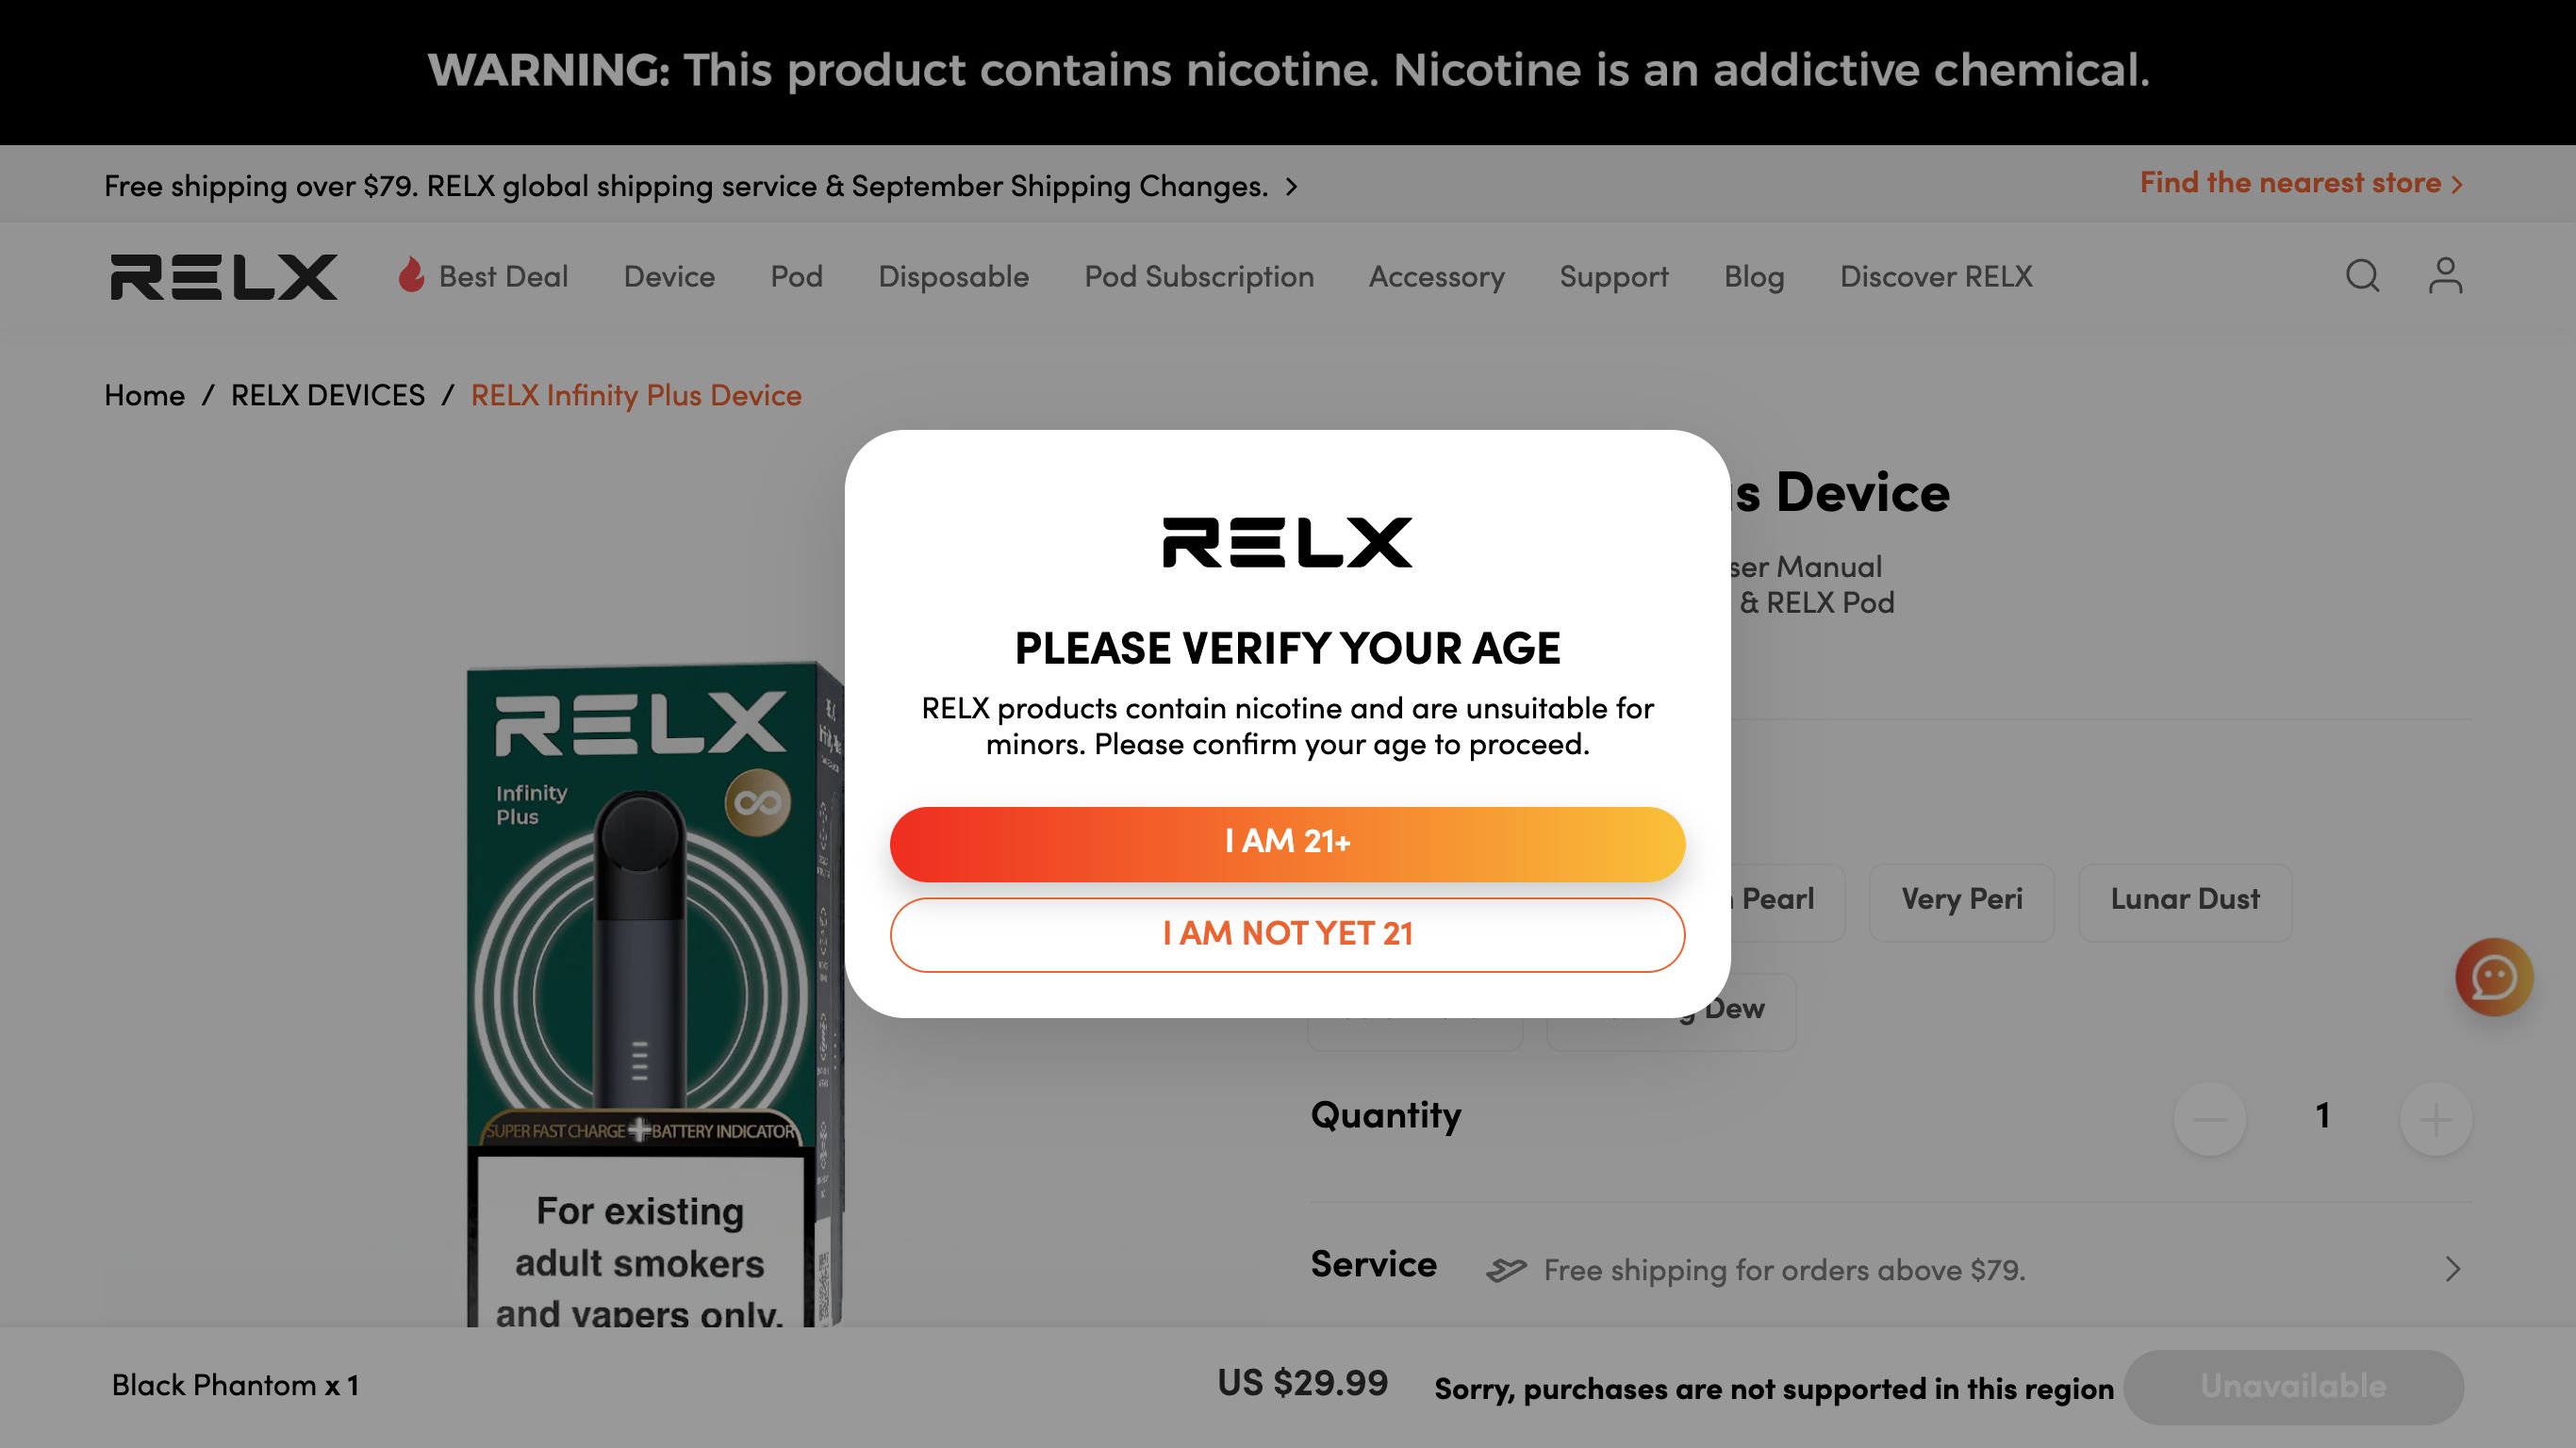The width and height of the screenshot is (2576, 1448).
Task: Confirm age with I AM 21+ button
Action: [1287, 843]
